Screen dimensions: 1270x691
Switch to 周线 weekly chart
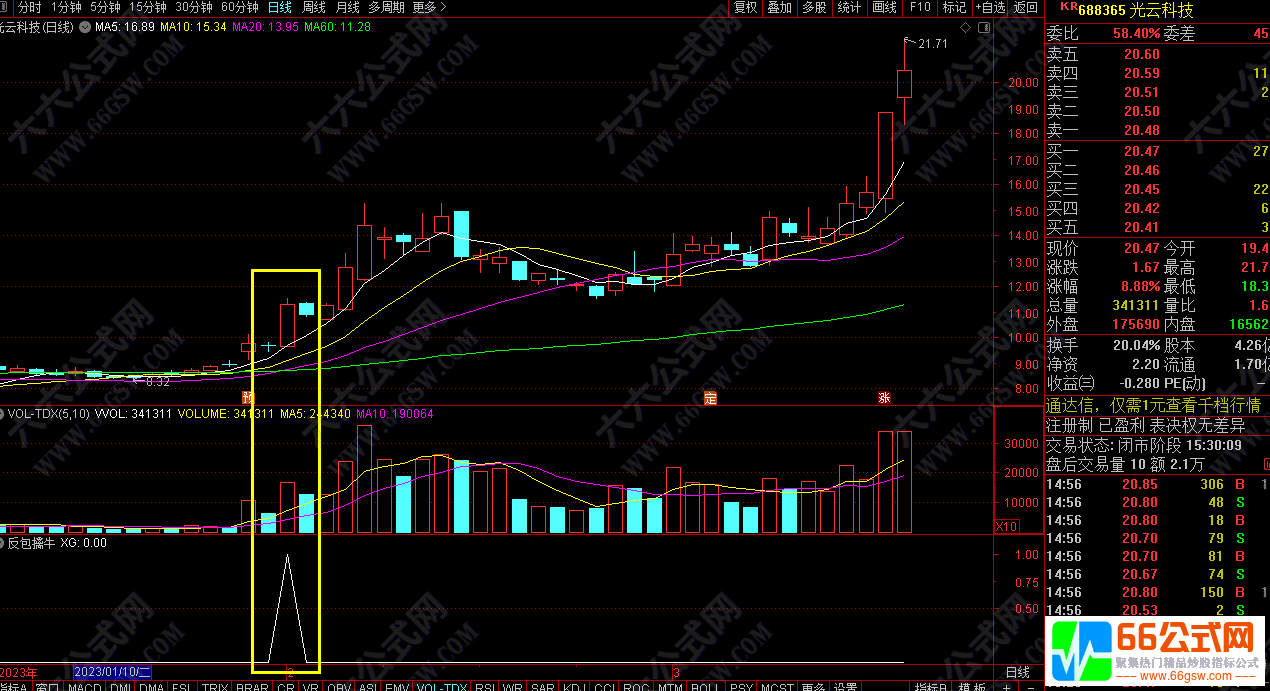[x=314, y=7]
